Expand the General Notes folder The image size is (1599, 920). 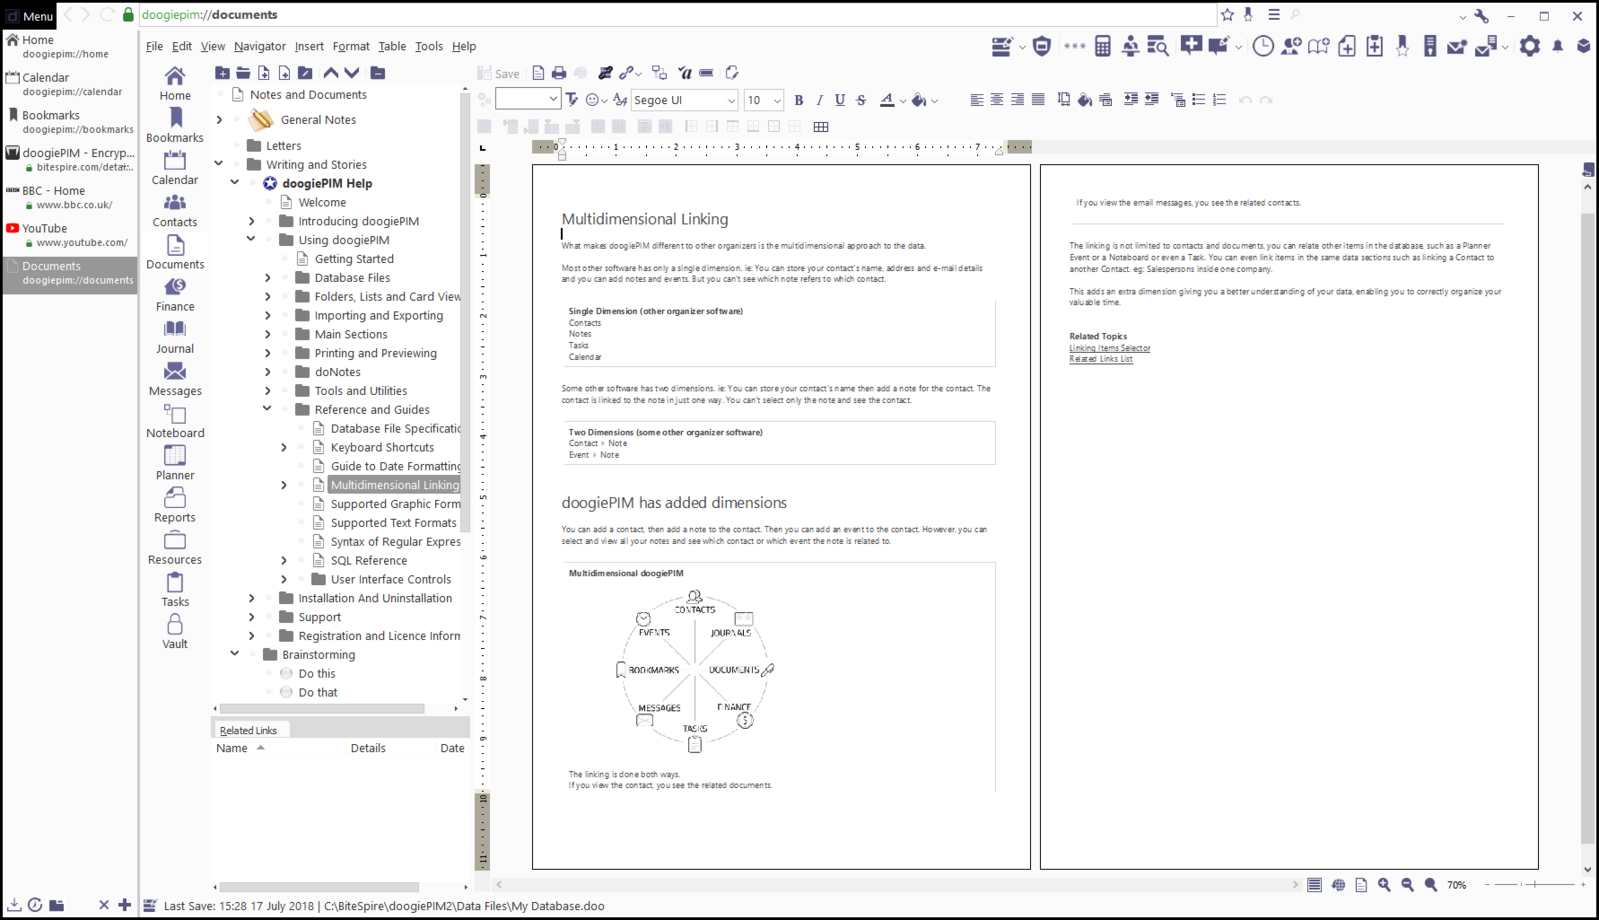[x=219, y=120]
